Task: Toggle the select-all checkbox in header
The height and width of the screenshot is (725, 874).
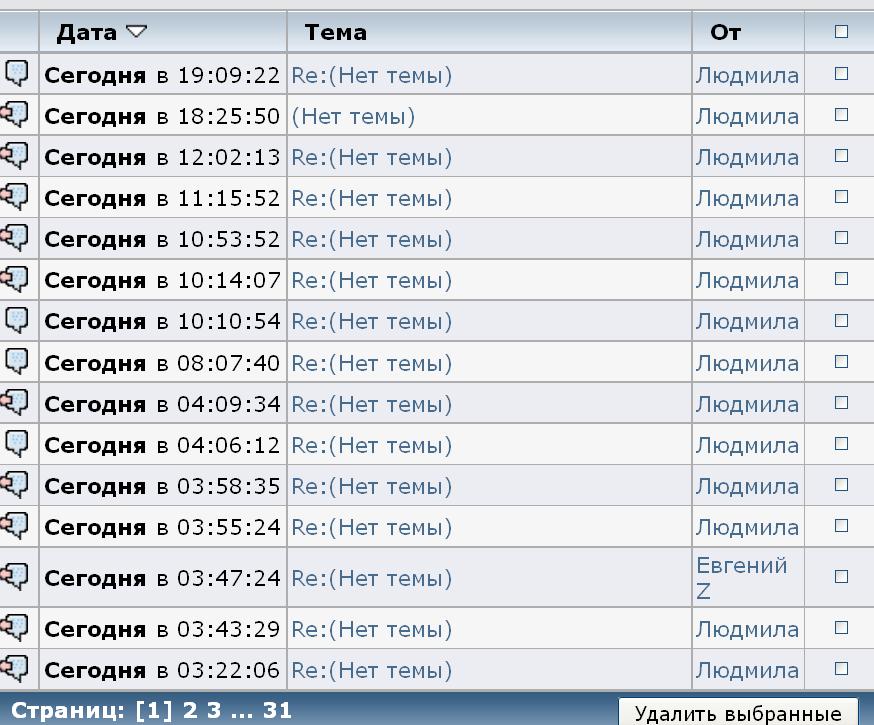Action: point(841,32)
